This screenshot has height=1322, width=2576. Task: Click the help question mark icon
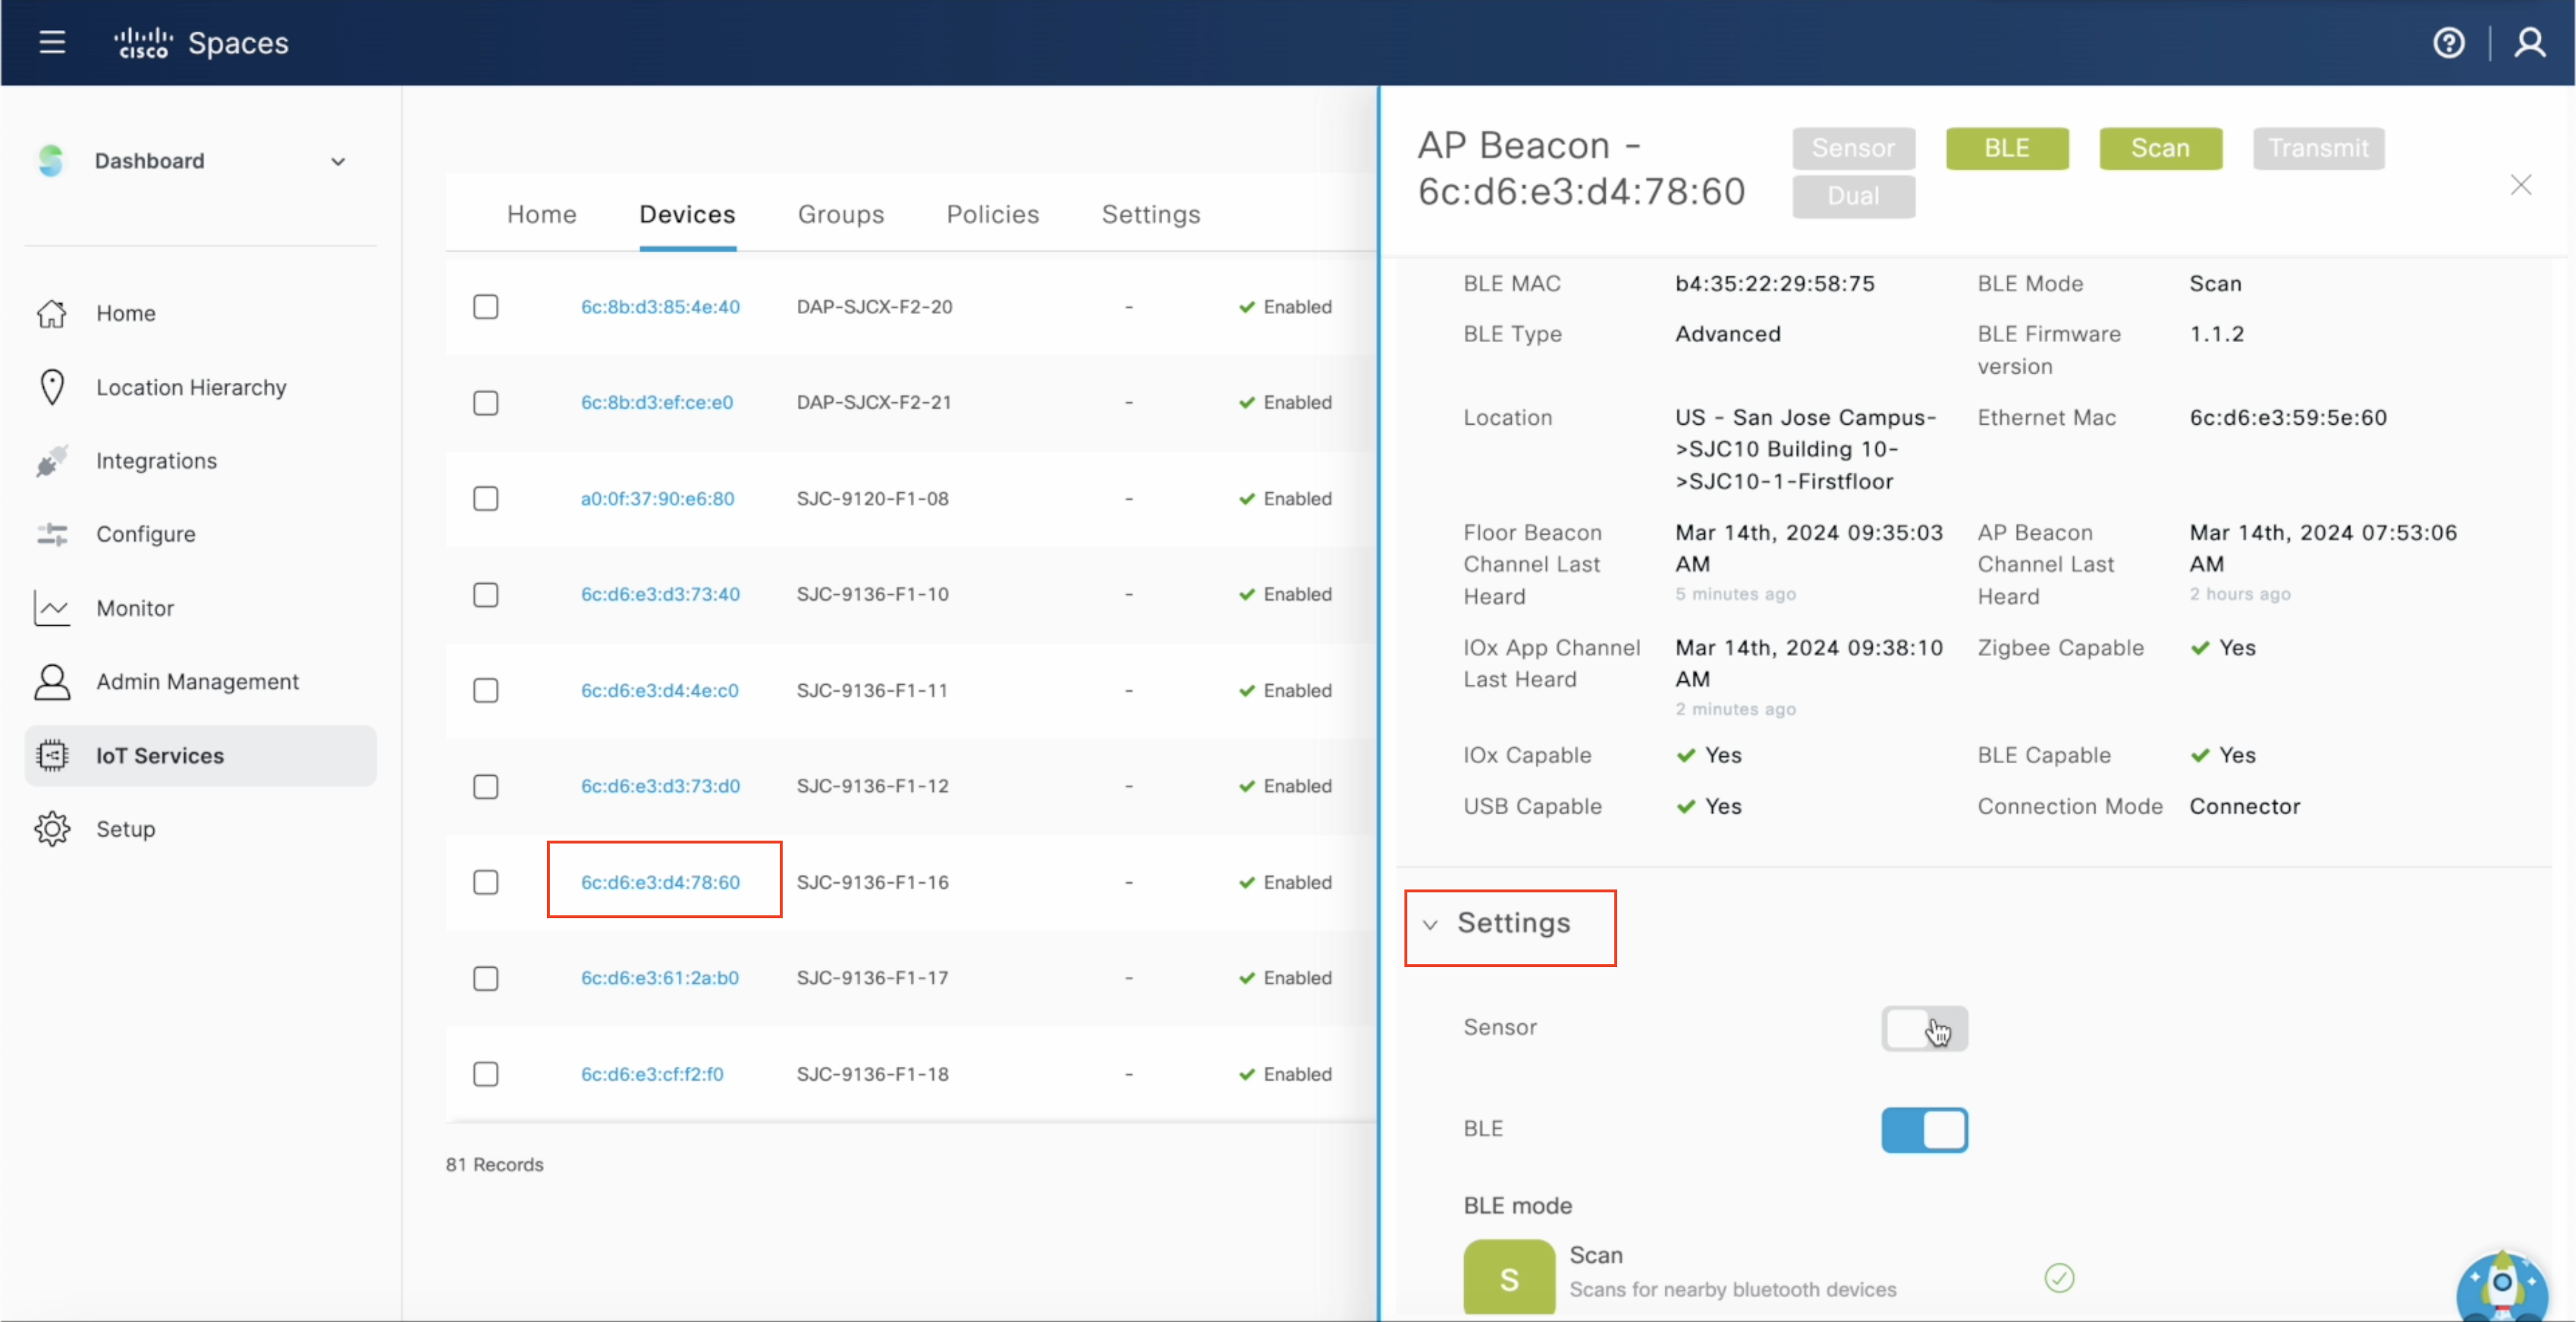tap(2449, 43)
